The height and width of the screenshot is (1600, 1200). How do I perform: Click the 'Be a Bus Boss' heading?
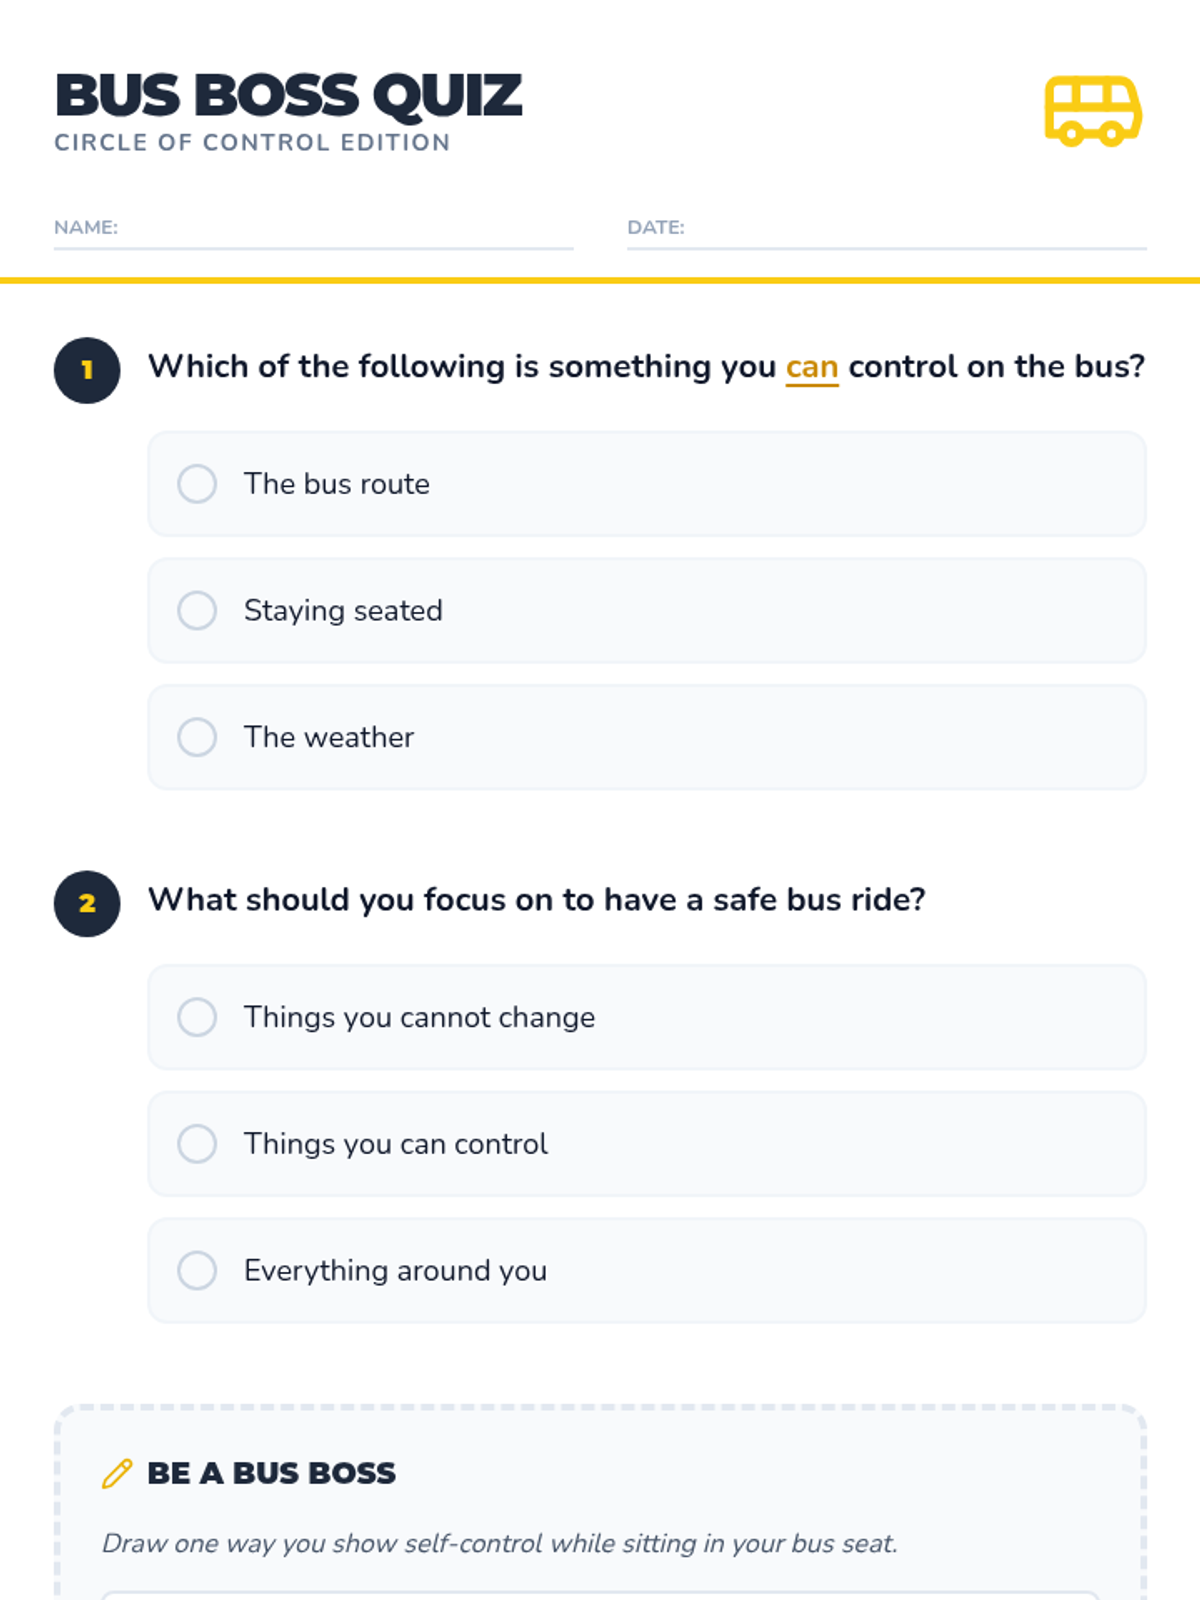271,1473
